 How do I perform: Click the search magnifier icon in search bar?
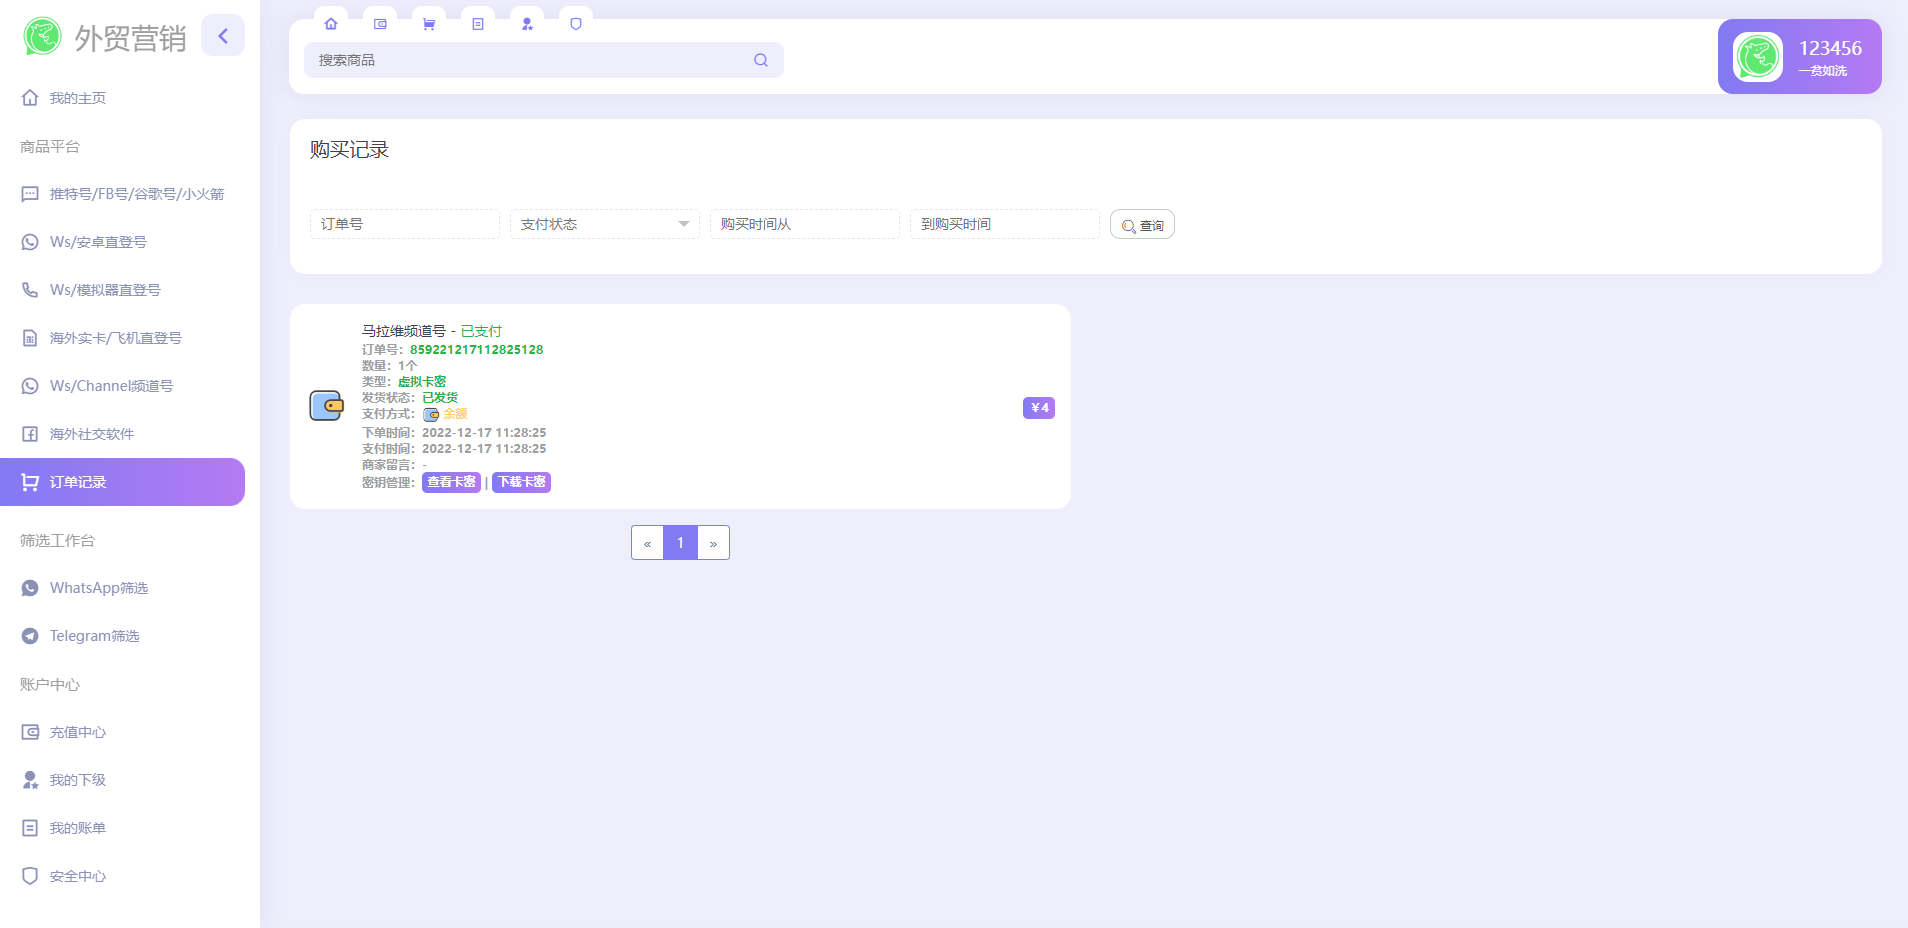(761, 60)
